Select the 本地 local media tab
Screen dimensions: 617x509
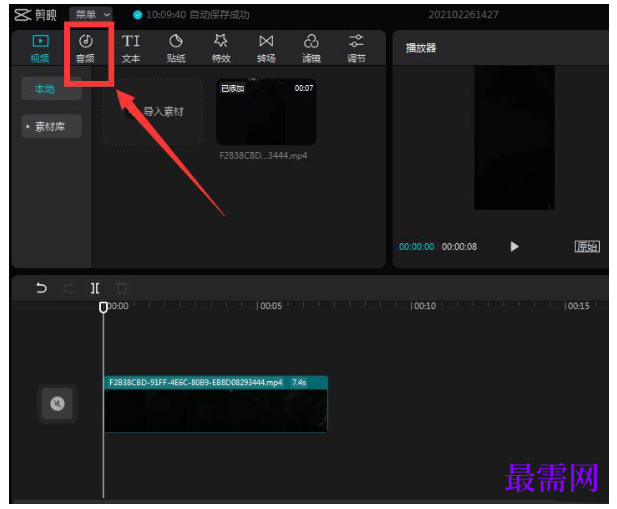51,89
